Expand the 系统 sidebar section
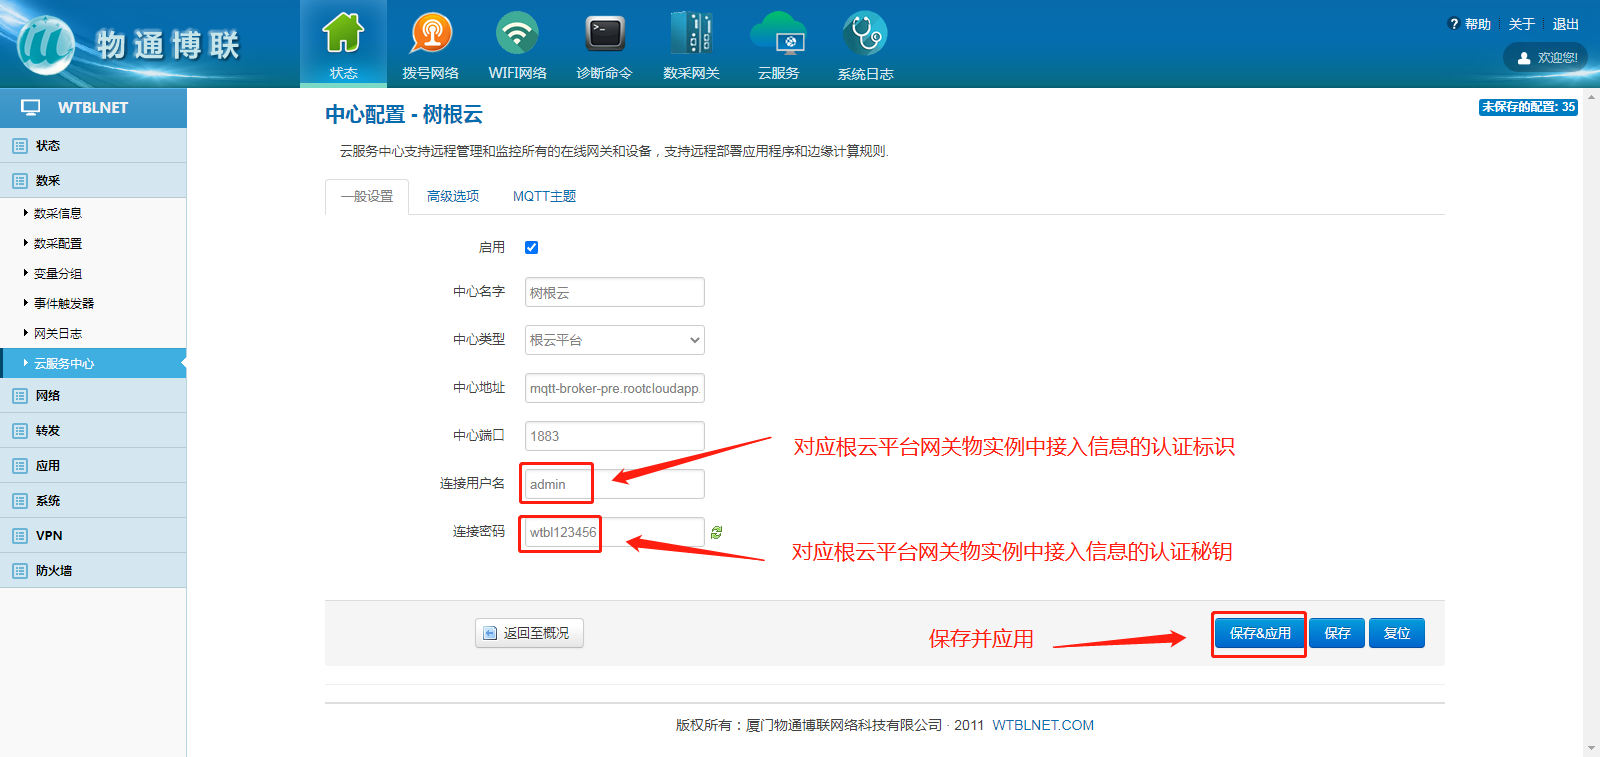Screen dimensions: 1600x757 tap(93, 500)
